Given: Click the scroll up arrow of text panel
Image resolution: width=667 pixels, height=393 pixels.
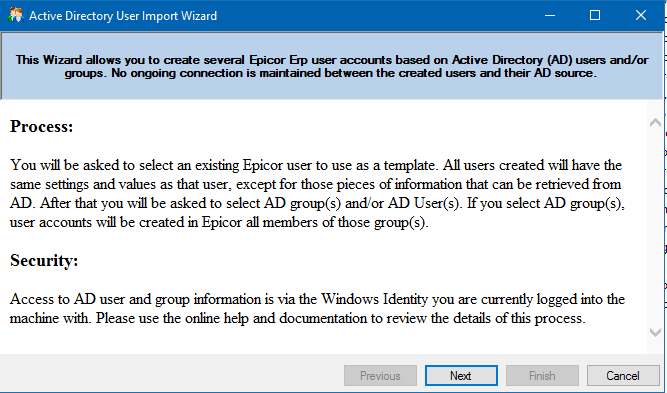Looking at the screenshot, I should pyautogui.click(x=655, y=123).
